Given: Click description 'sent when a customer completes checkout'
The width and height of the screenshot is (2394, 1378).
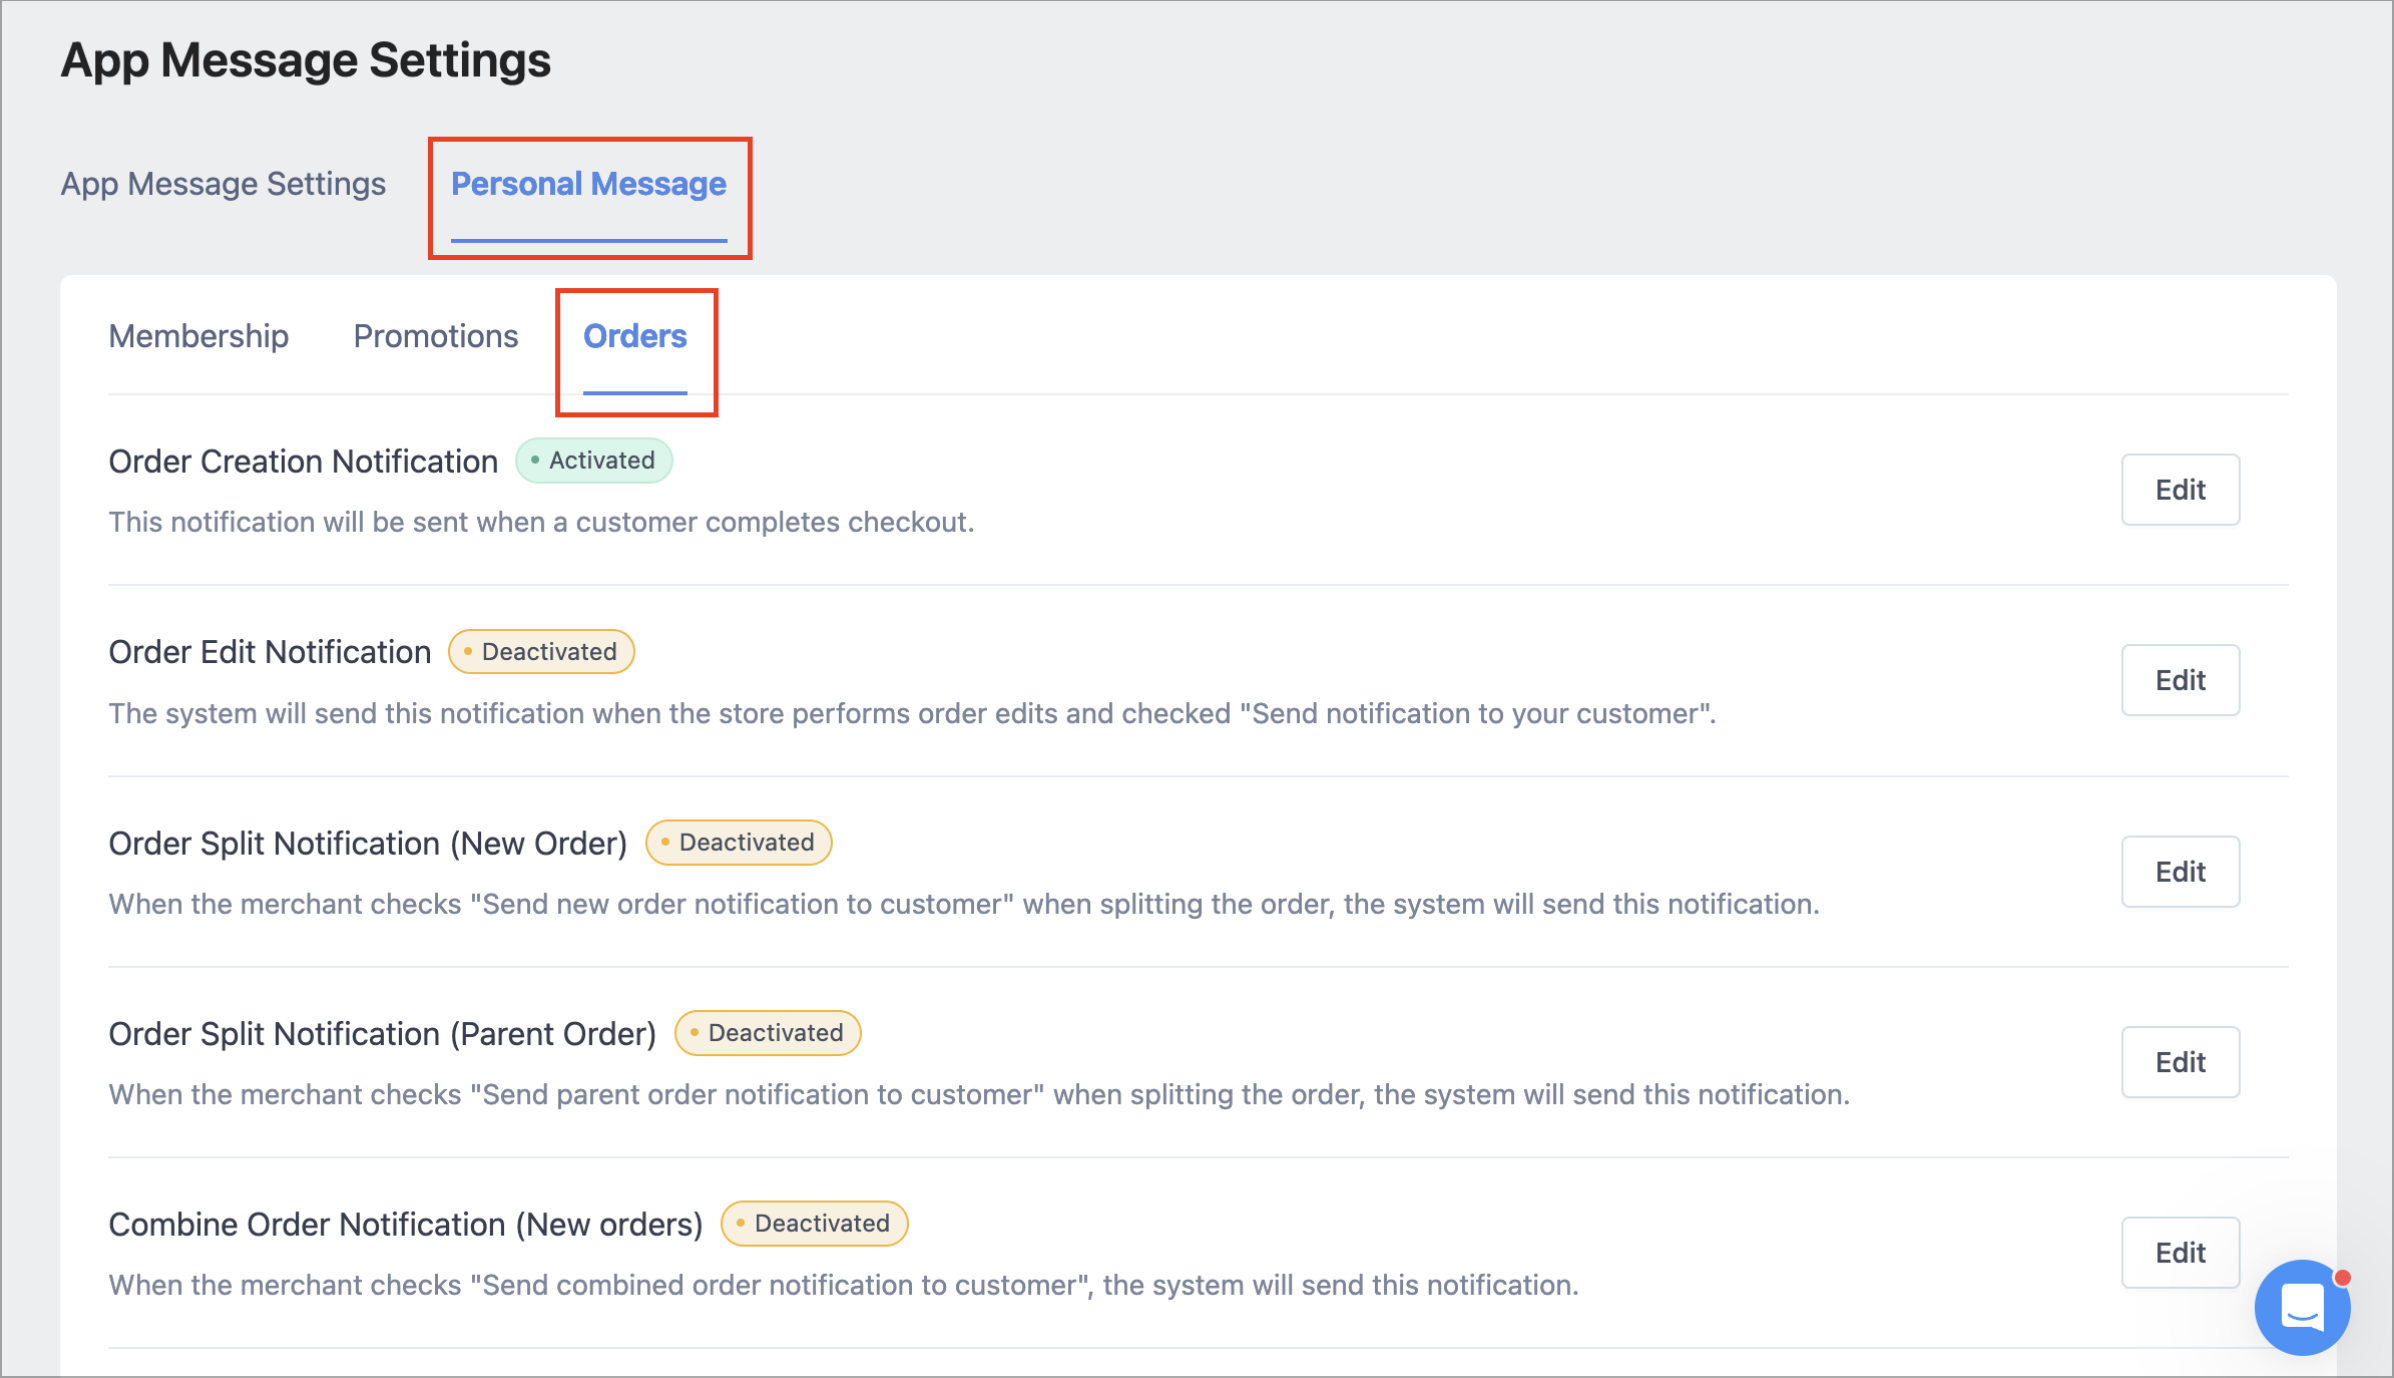Looking at the screenshot, I should point(541,522).
